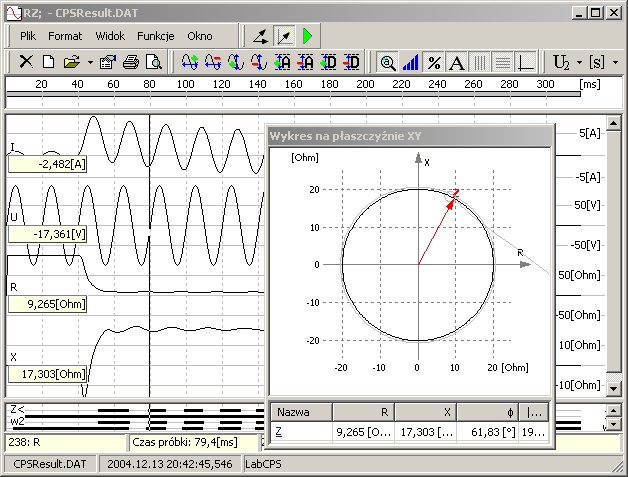Image resolution: width=628 pixels, height=477 pixels.
Task: Click the open folder icon
Action: 72,62
